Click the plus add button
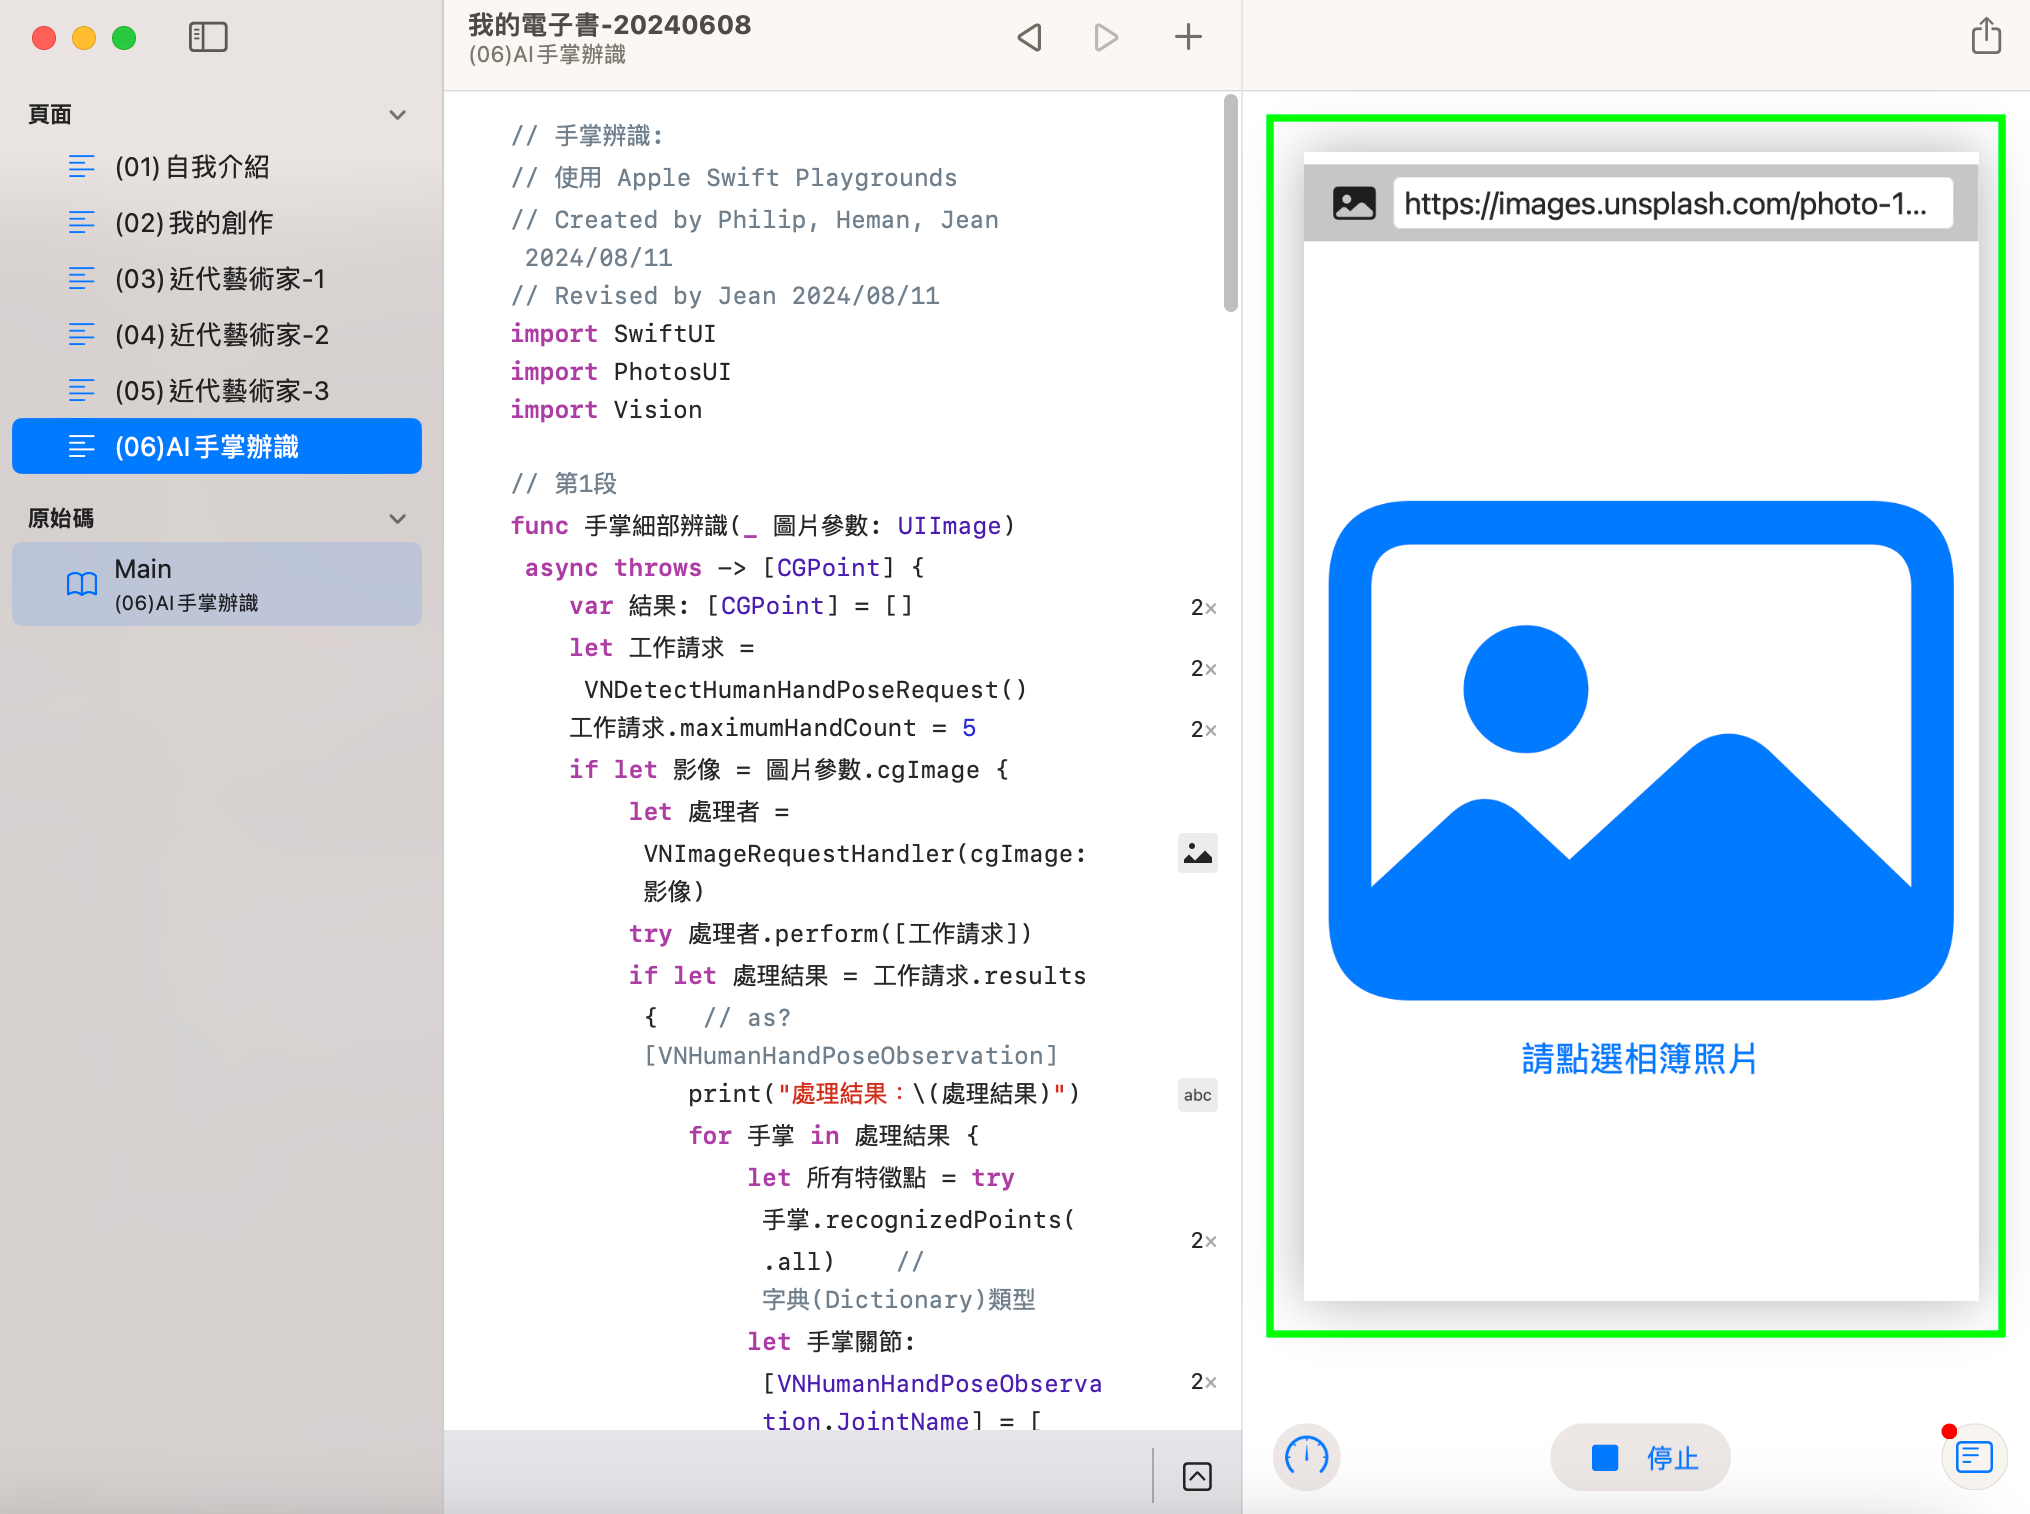 [1187, 37]
